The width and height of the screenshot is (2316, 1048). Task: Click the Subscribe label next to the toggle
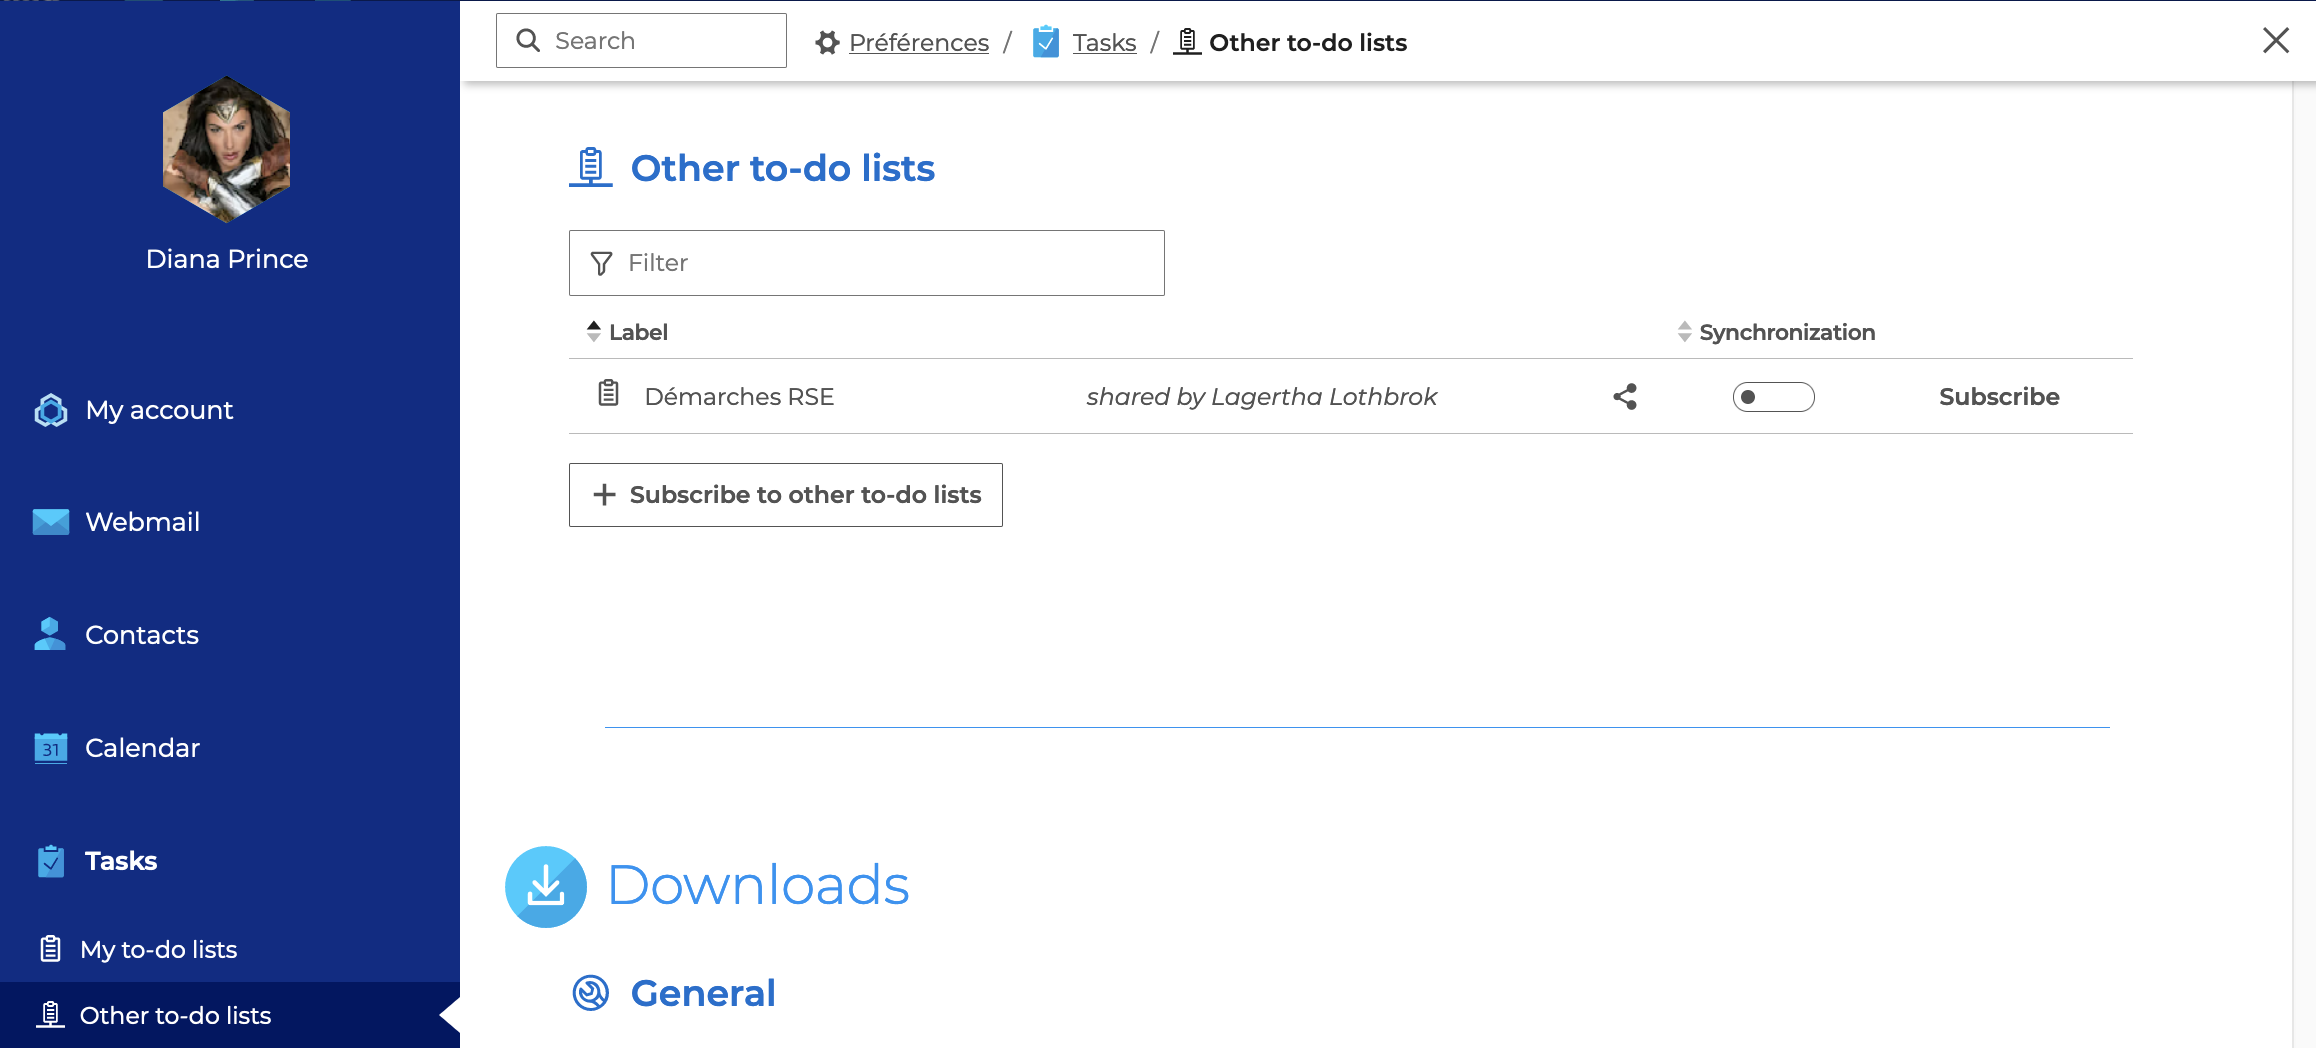point(1998,397)
